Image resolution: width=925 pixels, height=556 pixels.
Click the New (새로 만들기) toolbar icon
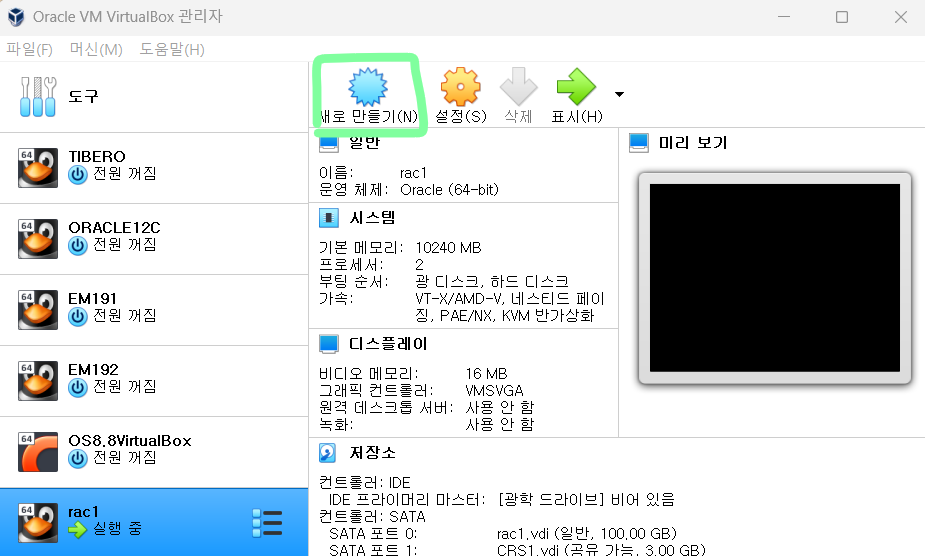pos(368,86)
